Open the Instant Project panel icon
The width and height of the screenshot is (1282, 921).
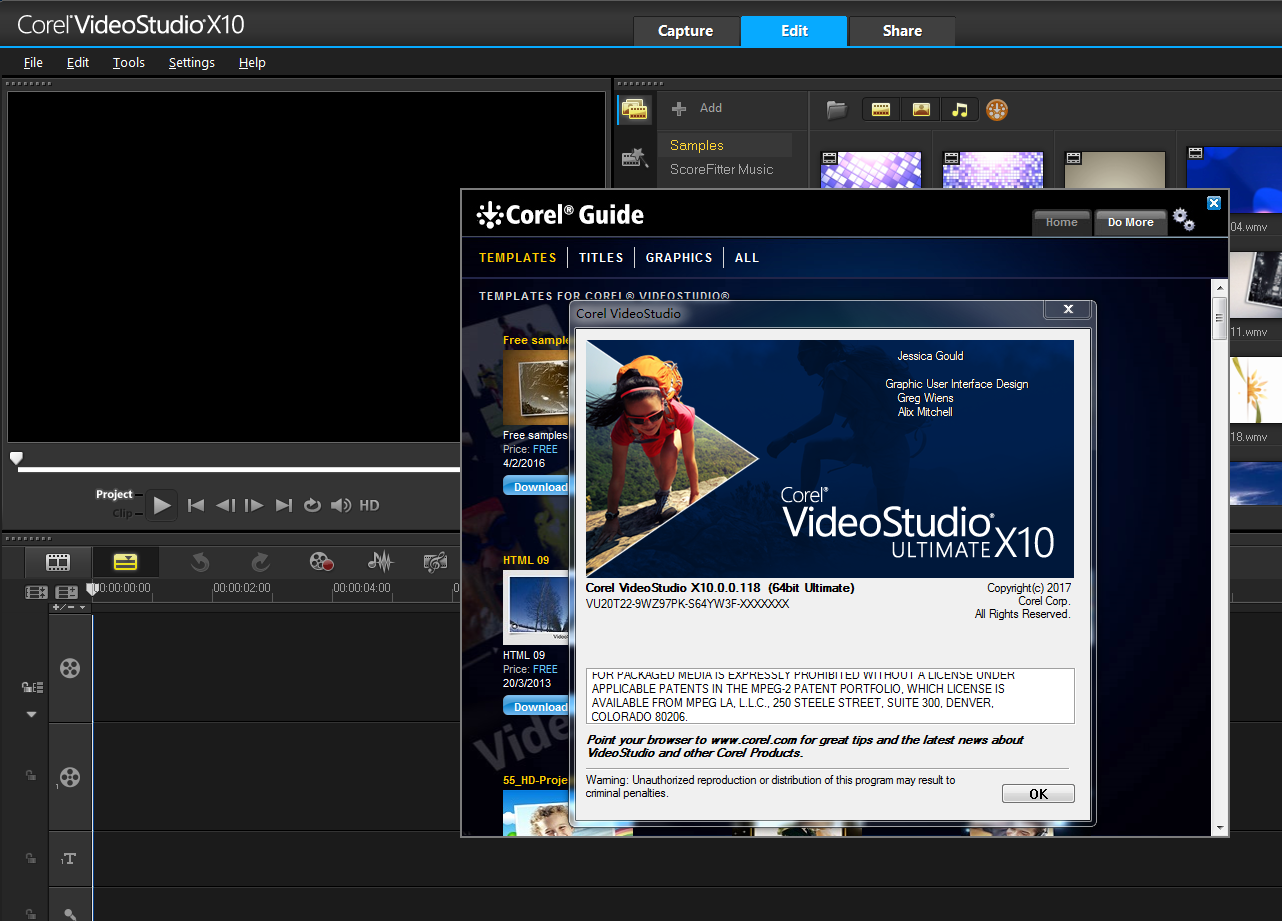(635, 157)
